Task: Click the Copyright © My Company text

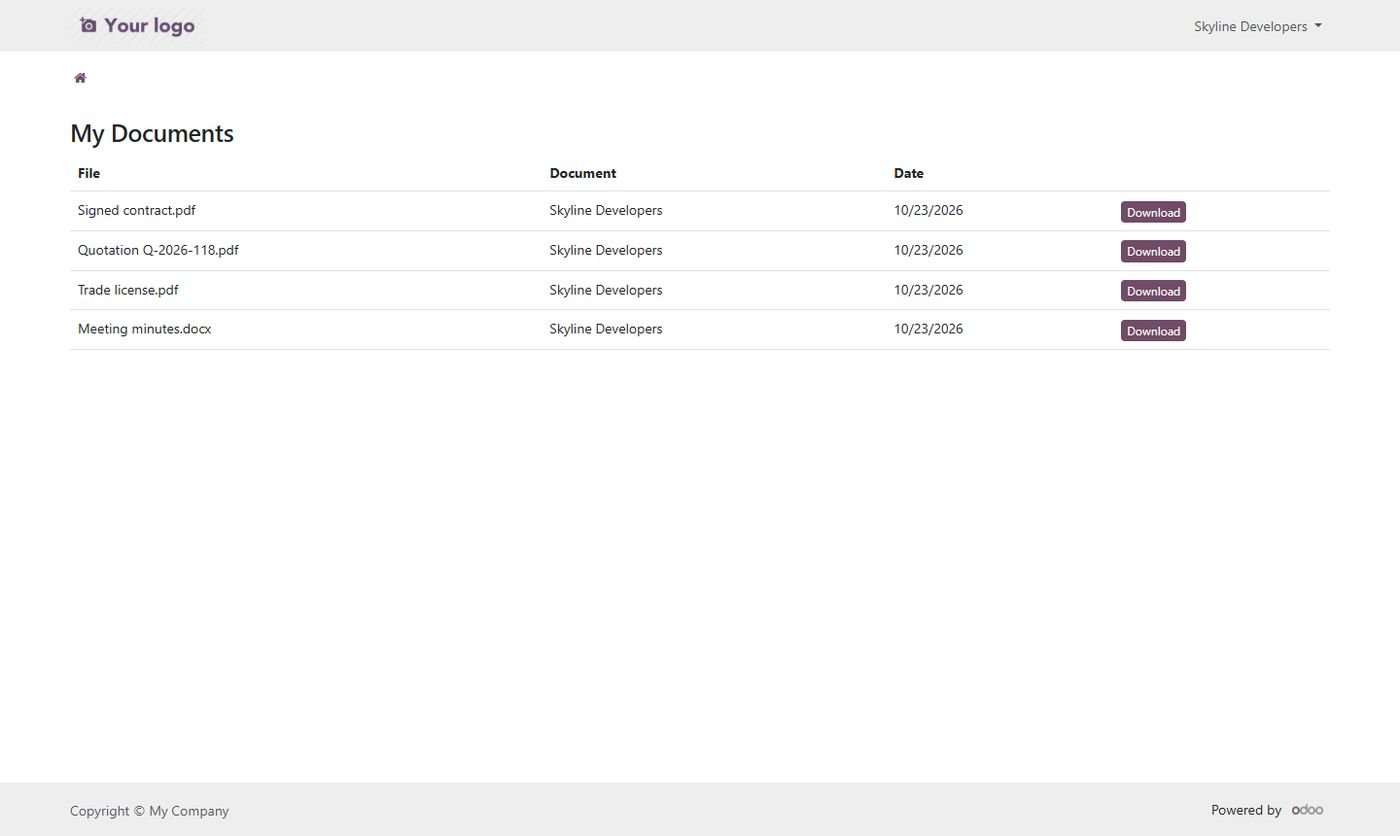Action: [149, 811]
